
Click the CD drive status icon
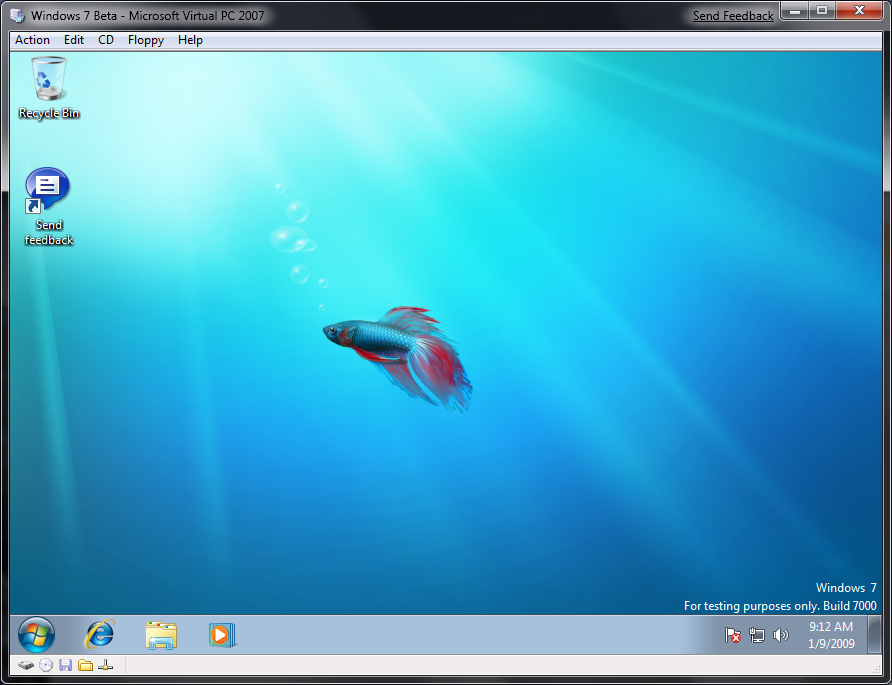pyautogui.click(x=46, y=665)
